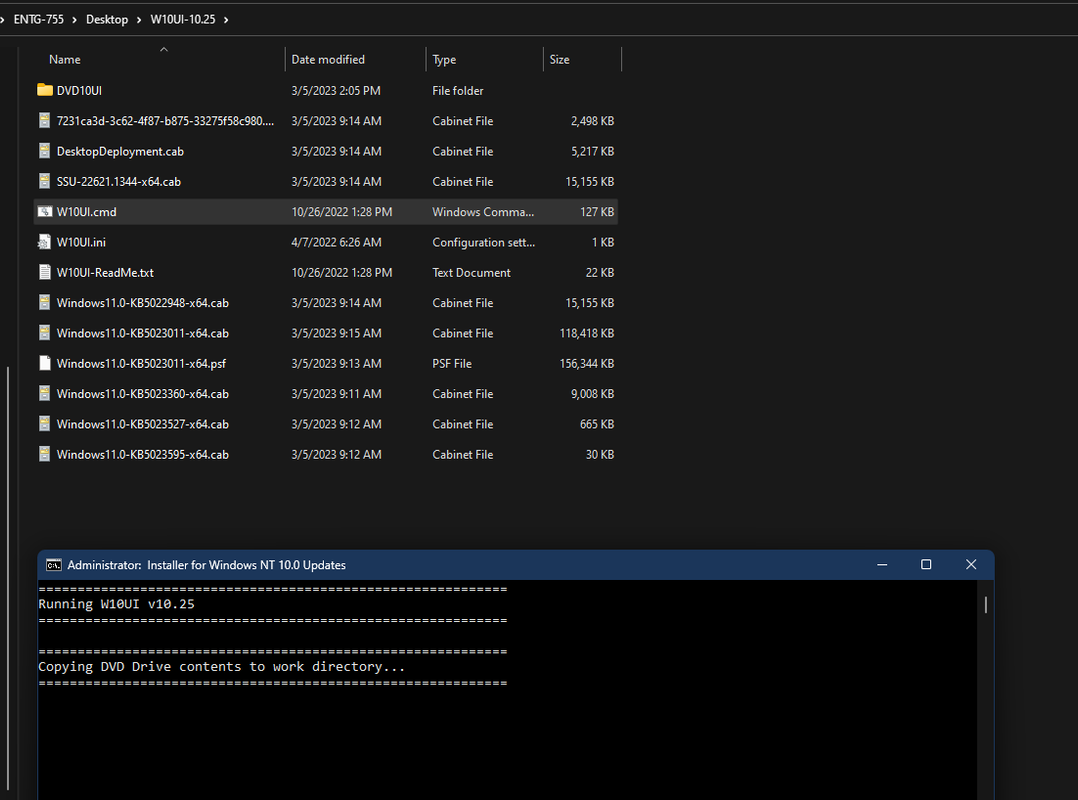Expand chevron after Desktop breadcrumb
The width and height of the screenshot is (1078, 800).
139,19
